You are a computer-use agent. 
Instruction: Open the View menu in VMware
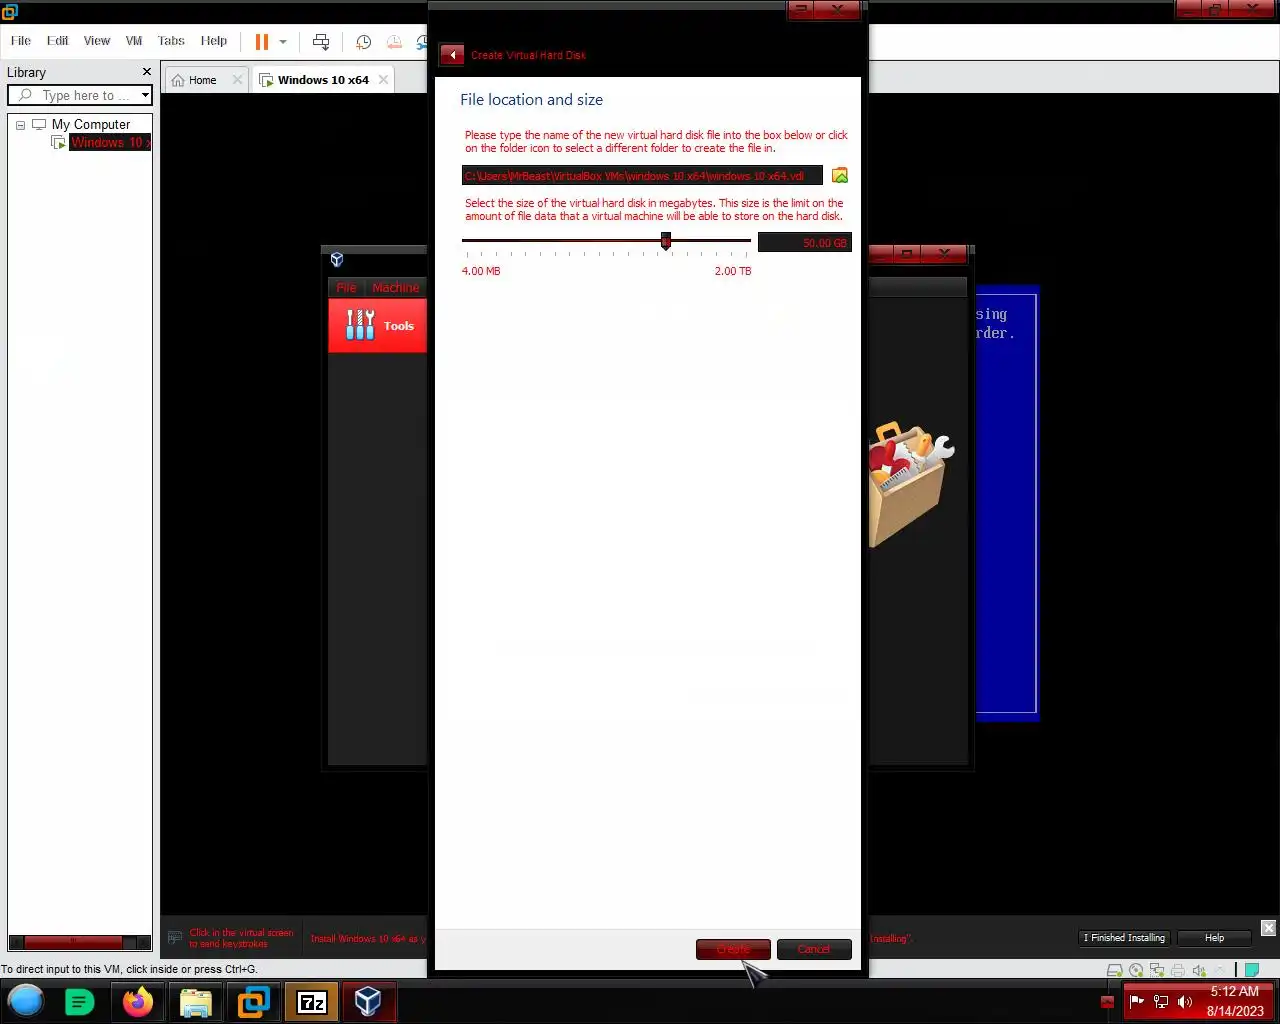point(97,41)
